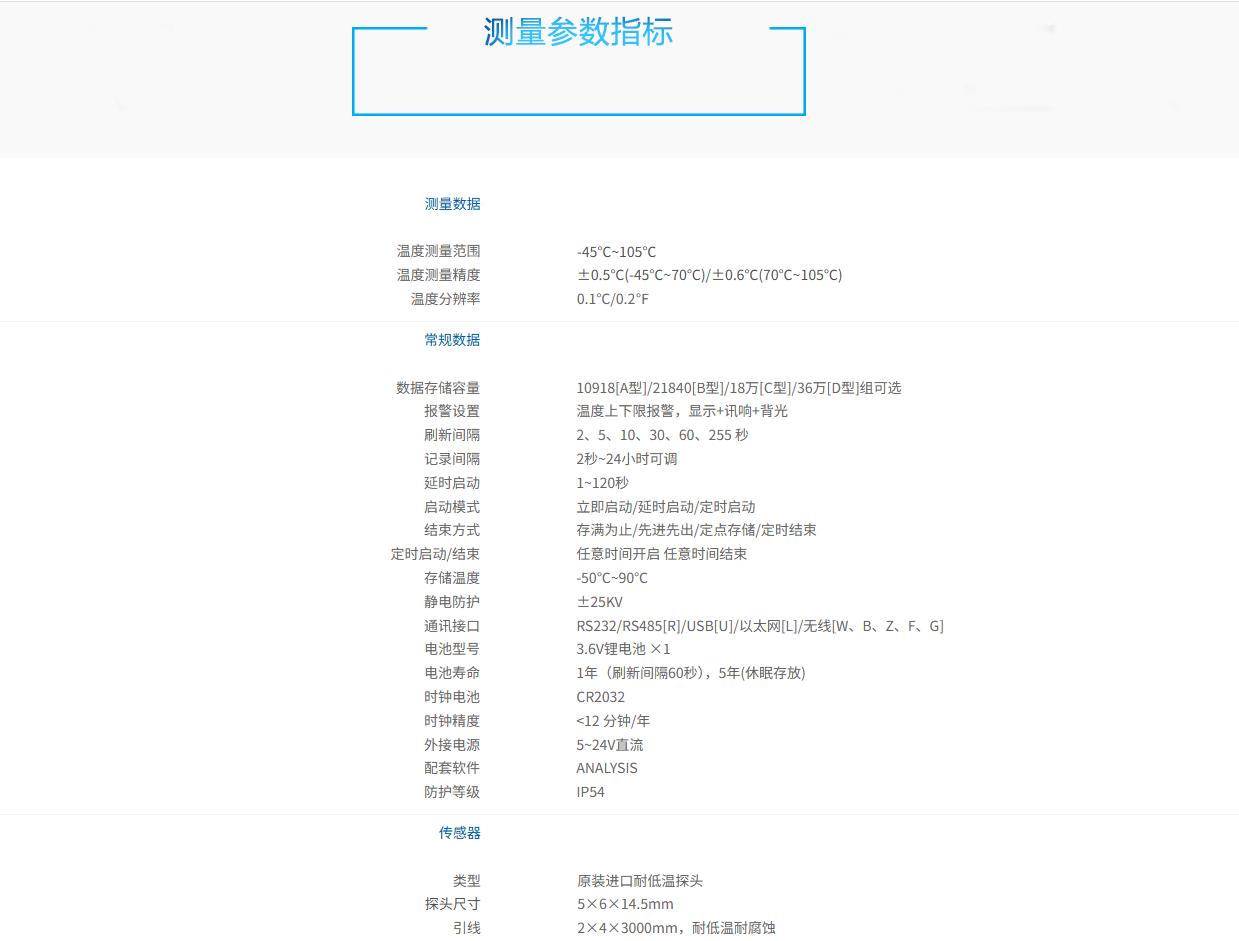
Task: Click the RS232/RS485 communication interface value
Action: click(x=759, y=626)
